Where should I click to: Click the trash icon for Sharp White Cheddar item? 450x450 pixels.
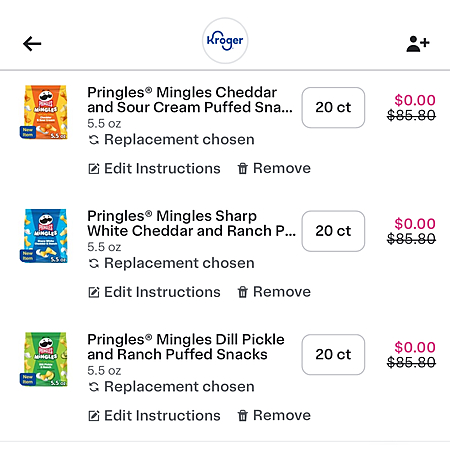tap(242, 292)
